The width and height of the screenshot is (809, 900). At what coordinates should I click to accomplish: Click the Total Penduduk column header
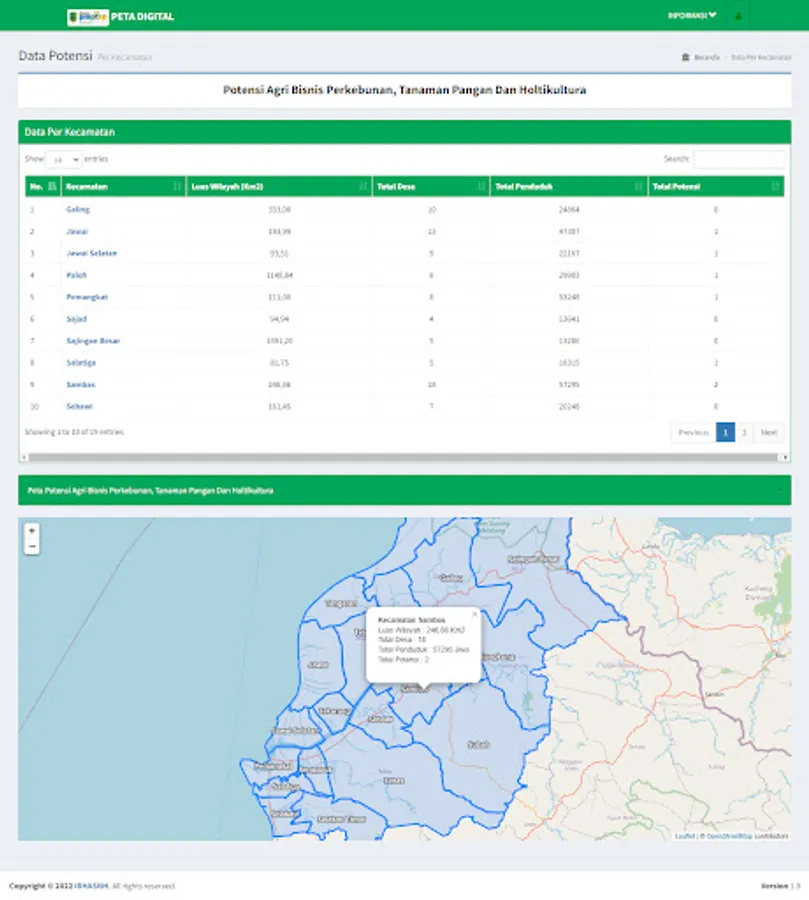tap(568, 186)
